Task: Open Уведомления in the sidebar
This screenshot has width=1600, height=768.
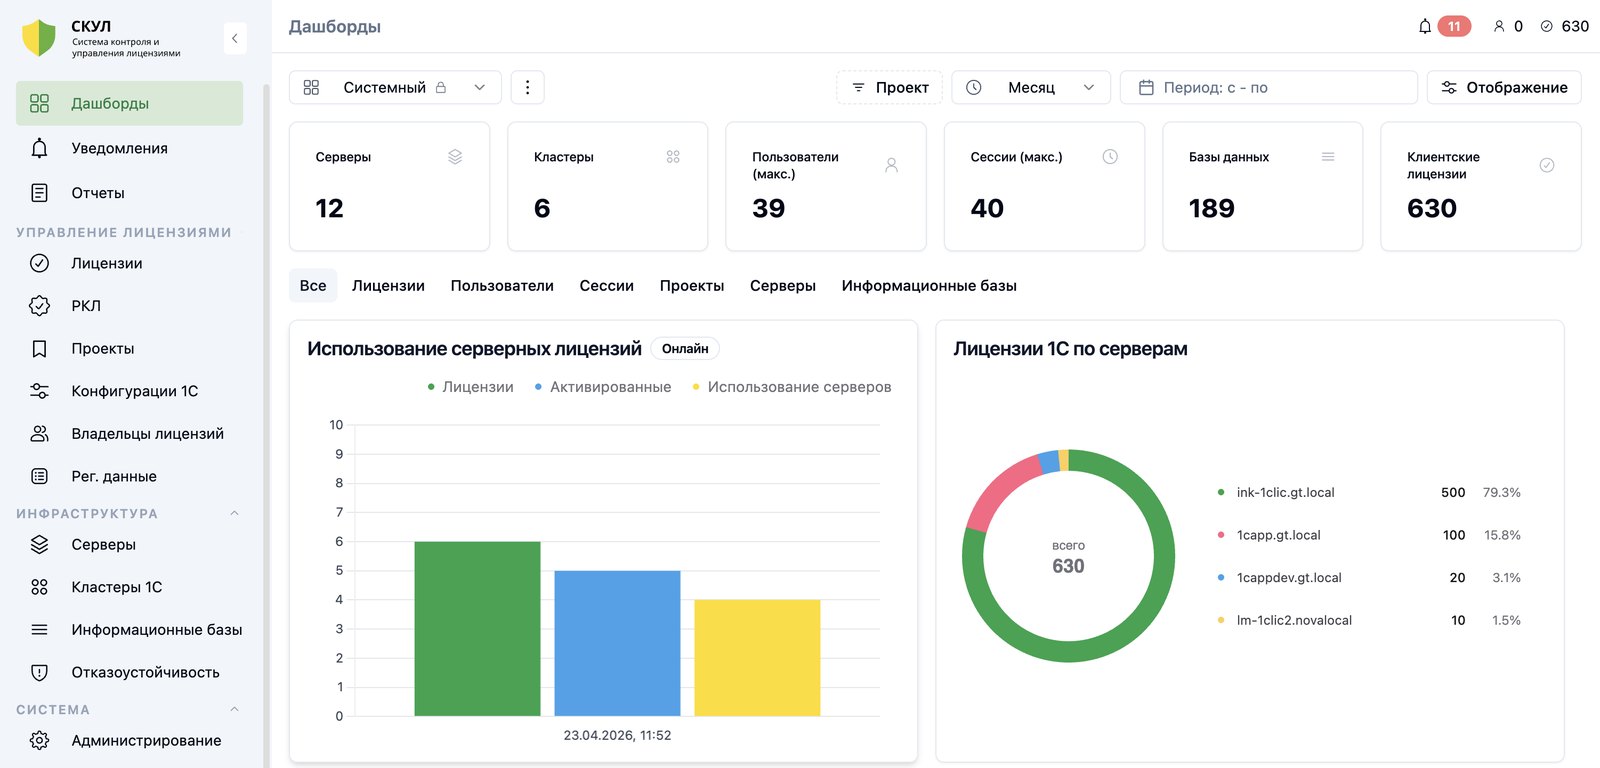Action: tap(129, 148)
